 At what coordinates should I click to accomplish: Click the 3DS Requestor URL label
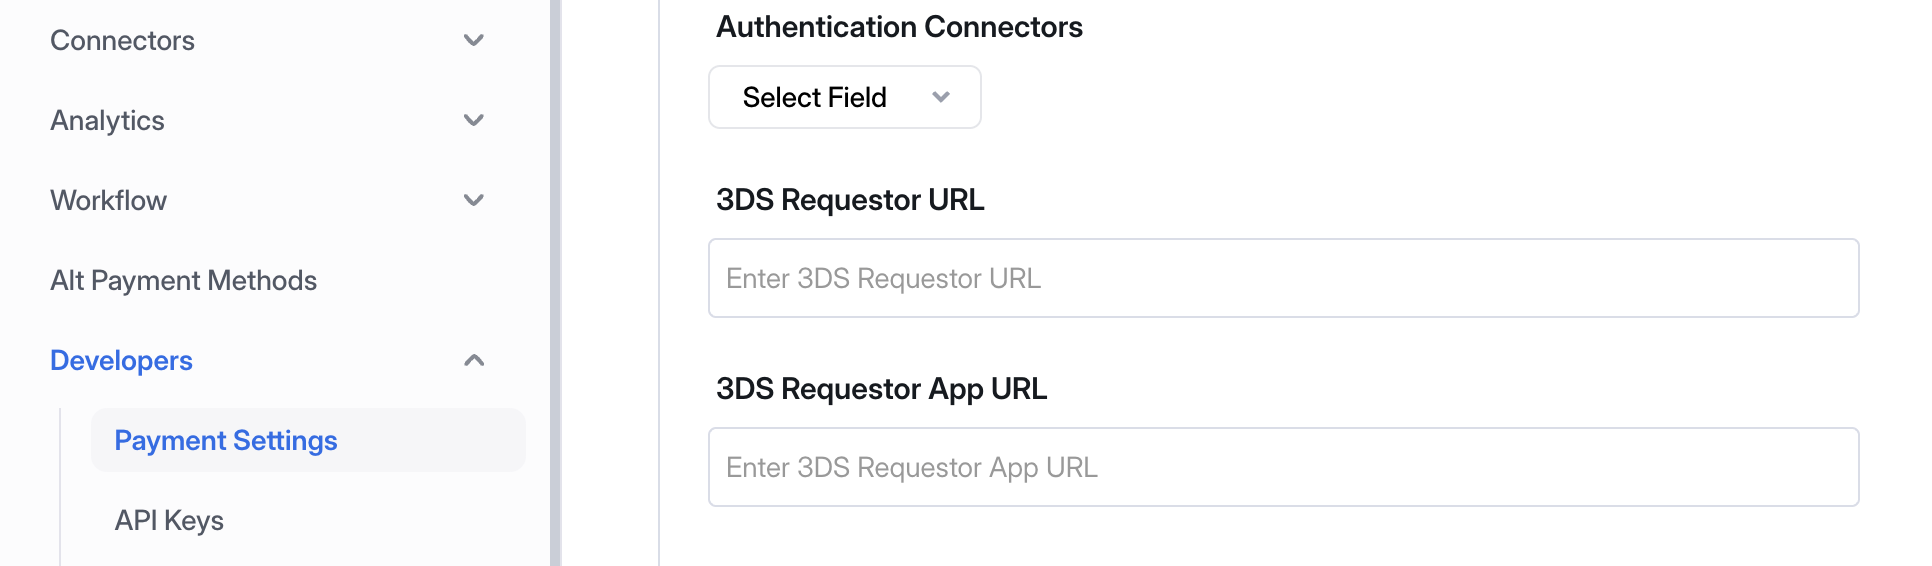tap(850, 200)
